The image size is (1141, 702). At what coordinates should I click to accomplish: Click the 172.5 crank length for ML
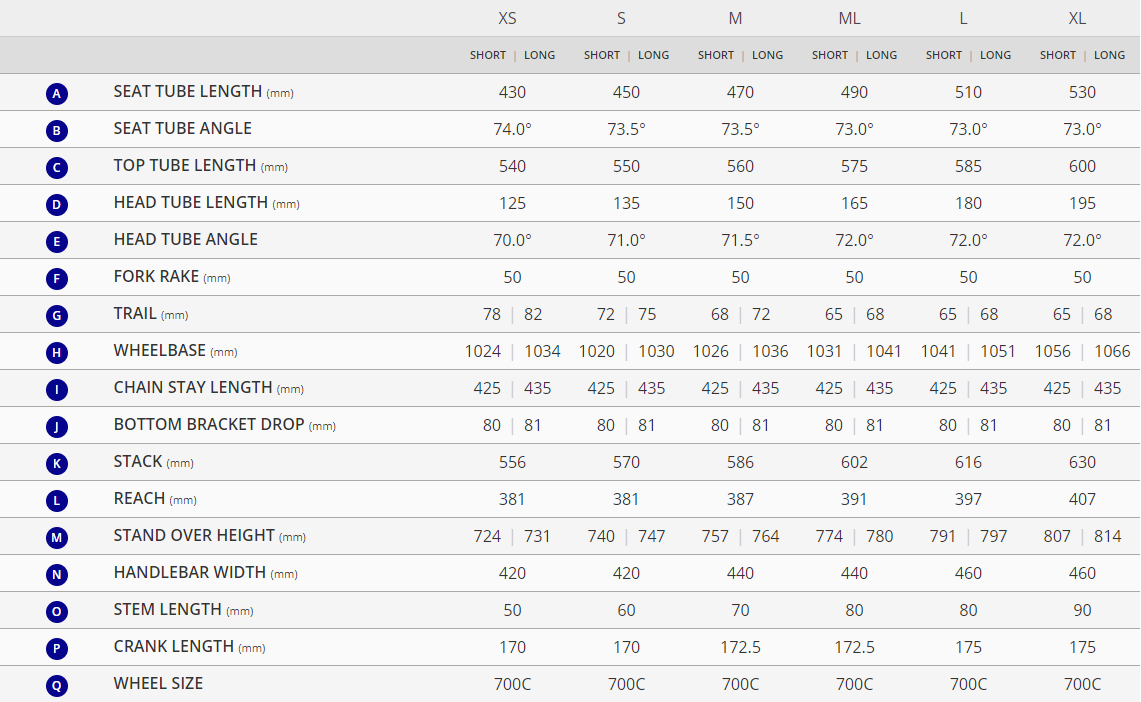(x=854, y=647)
